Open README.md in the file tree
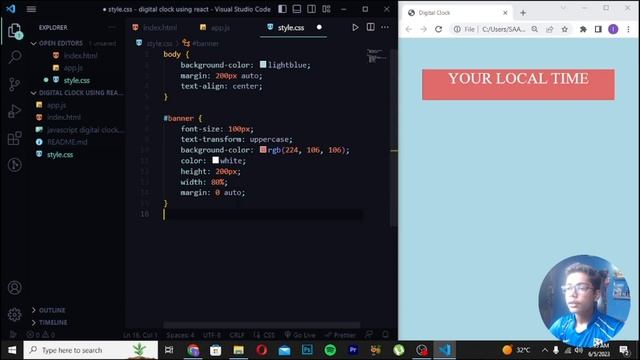This screenshot has height=360, width=640. [67, 142]
